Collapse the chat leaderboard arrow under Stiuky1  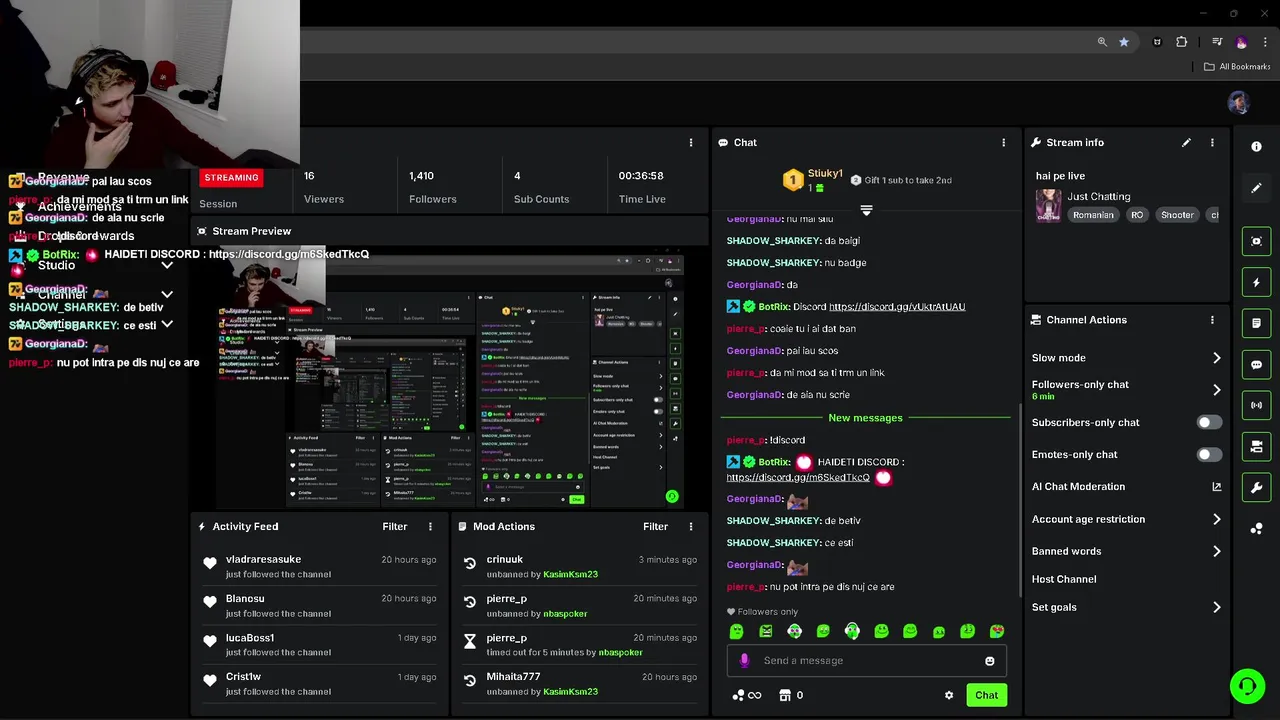pyautogui.click(x=866, y=210)
